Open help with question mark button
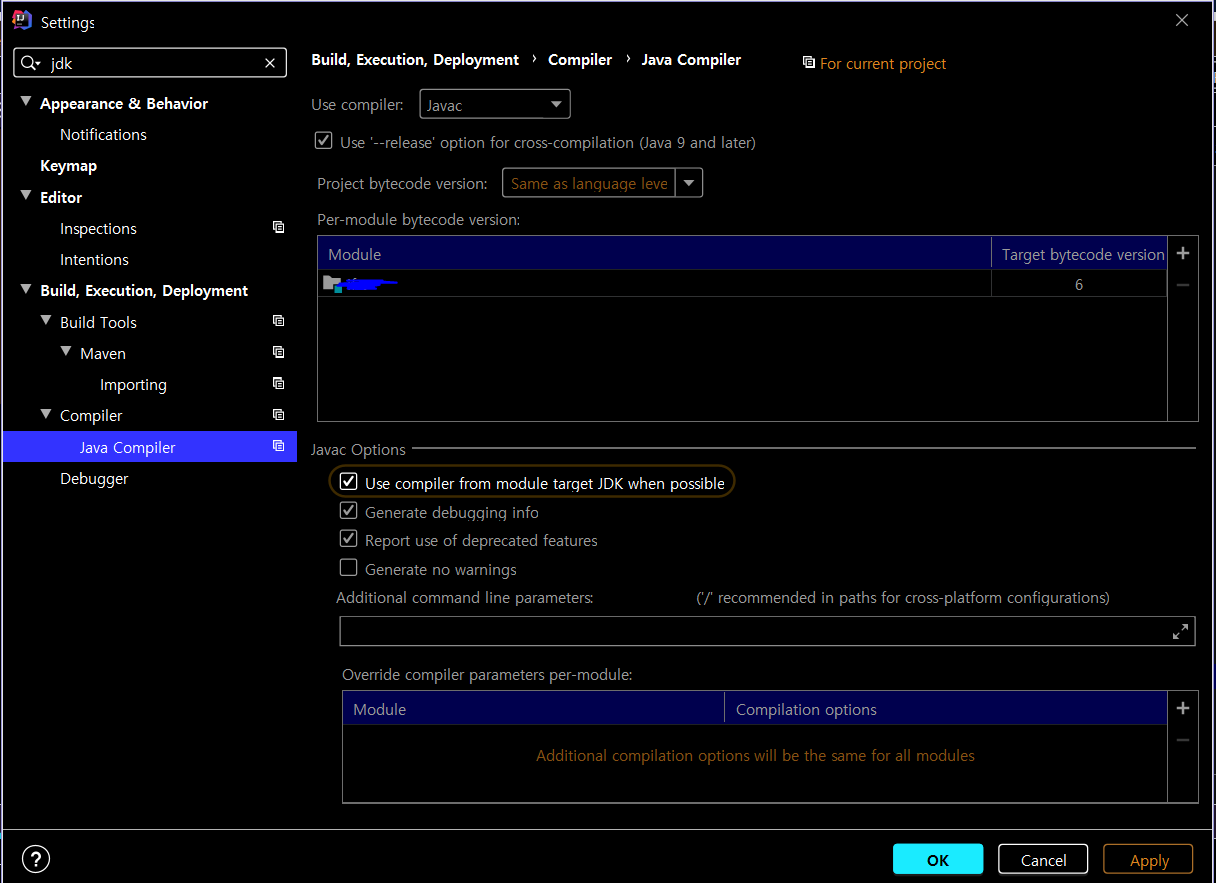The height and width of the screenshot is (883, 1216). tap(36, 859)
